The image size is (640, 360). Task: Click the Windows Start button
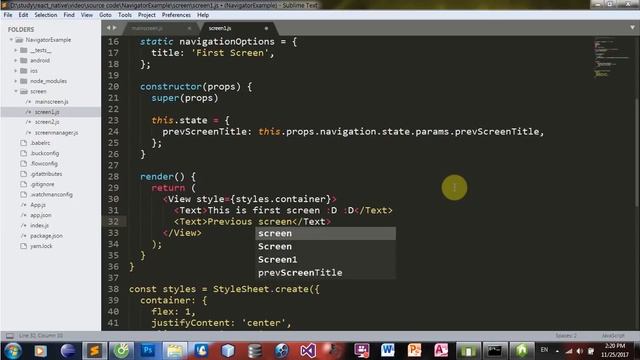(x=12, y=351)
